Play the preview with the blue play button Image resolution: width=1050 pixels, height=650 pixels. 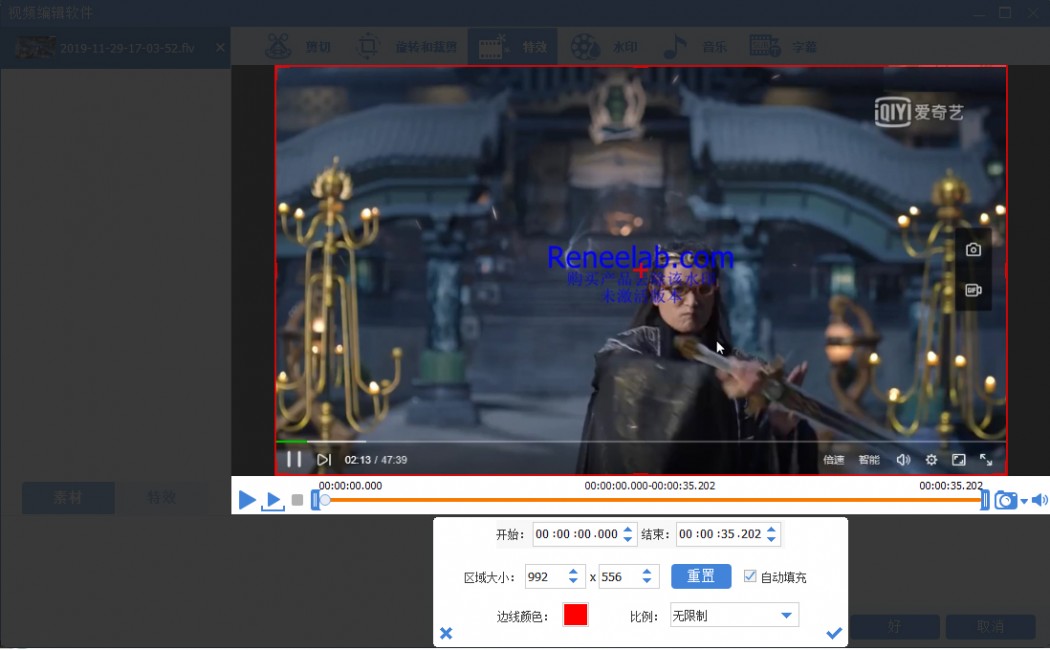(x=246, y=499)
